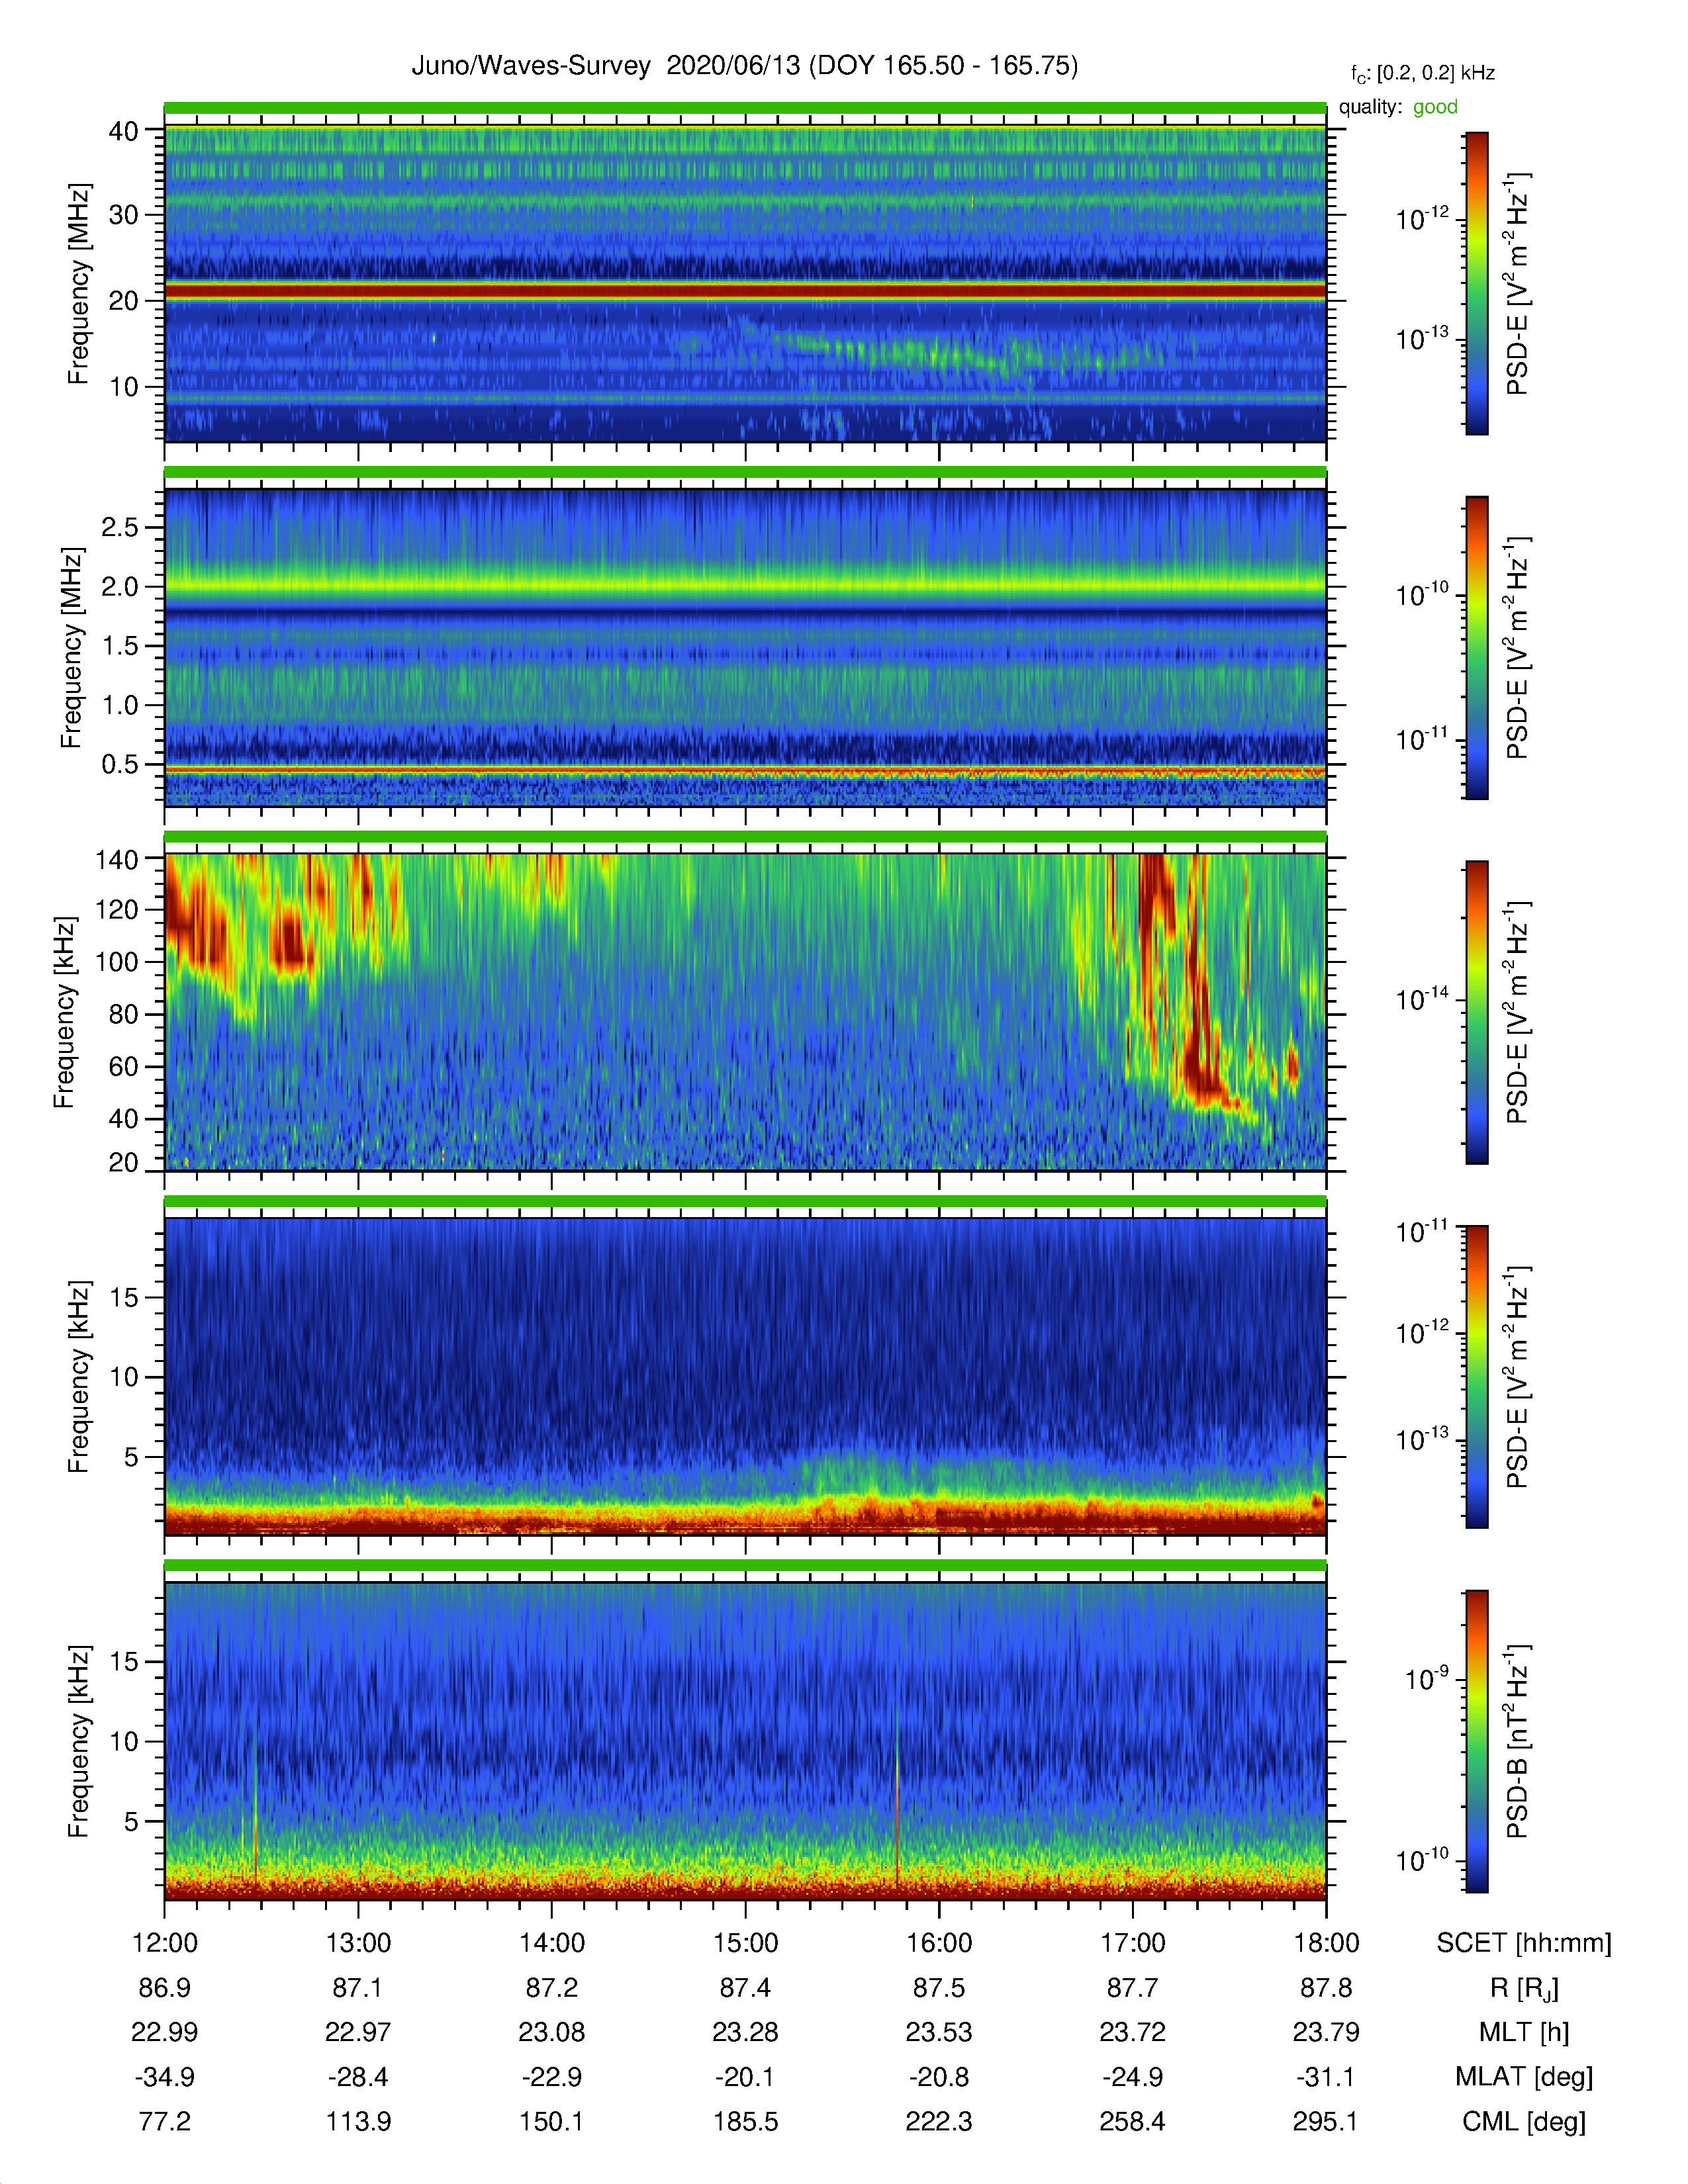
Task: Click the 15:00 SCET time label
Action: click(x=745, y=1942)
